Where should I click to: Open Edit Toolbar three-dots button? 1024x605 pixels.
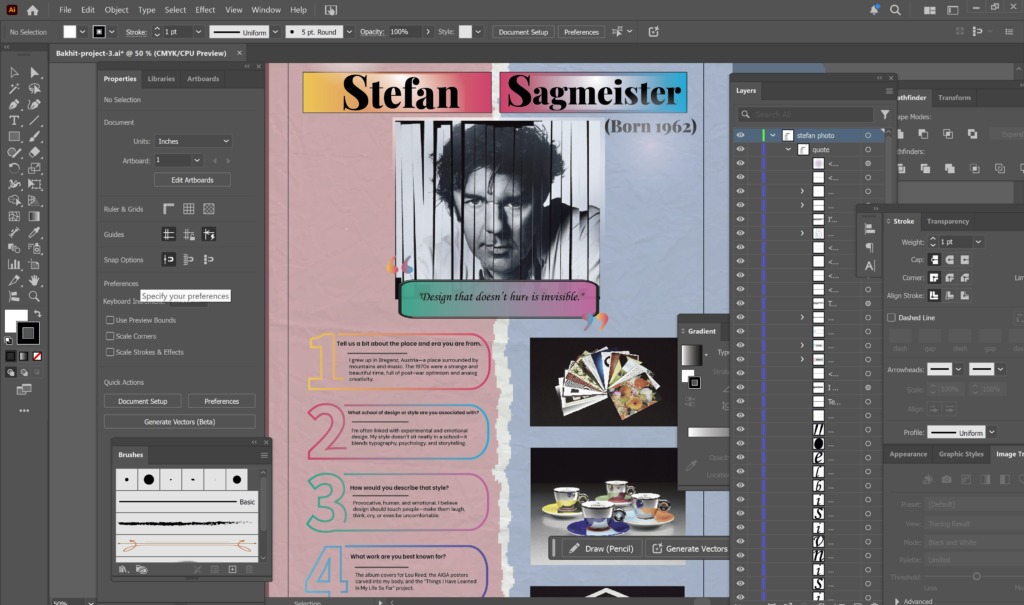pyautogui.click(x=24, y=411)
